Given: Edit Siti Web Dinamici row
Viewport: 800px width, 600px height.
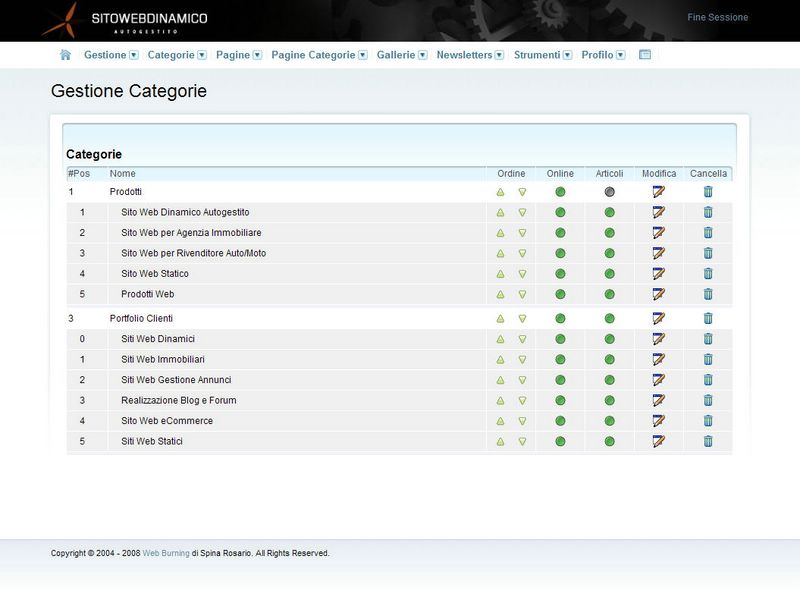Looking at the screenshot, I should coord(659,339).
